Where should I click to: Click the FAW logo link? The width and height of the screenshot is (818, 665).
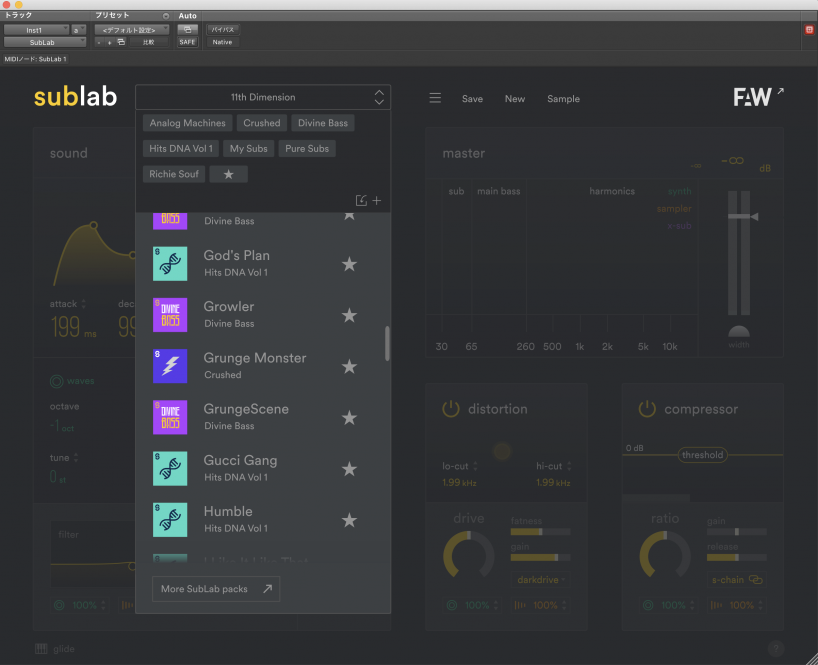click(758, 97)
